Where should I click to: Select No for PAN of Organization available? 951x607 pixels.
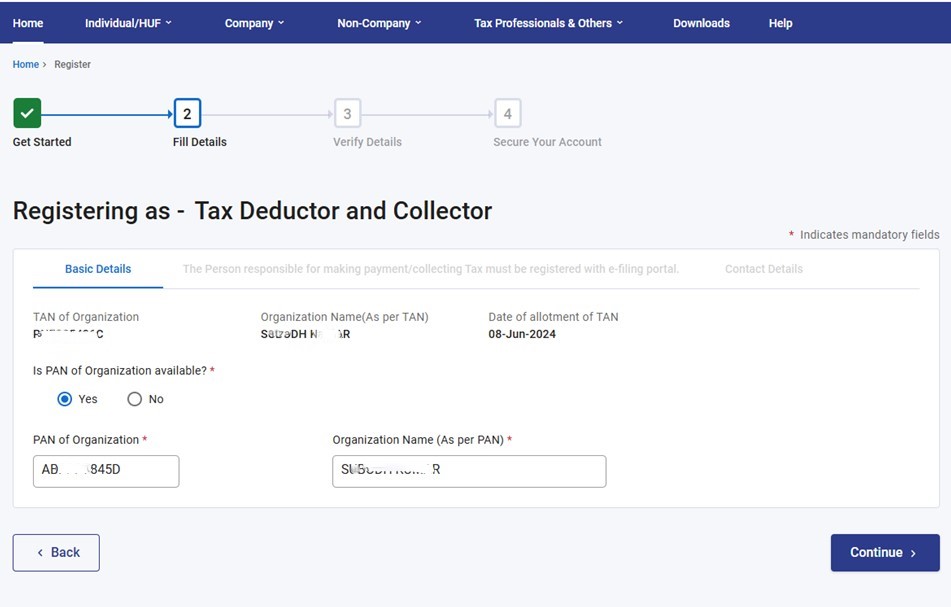click(x=135, y=399)
